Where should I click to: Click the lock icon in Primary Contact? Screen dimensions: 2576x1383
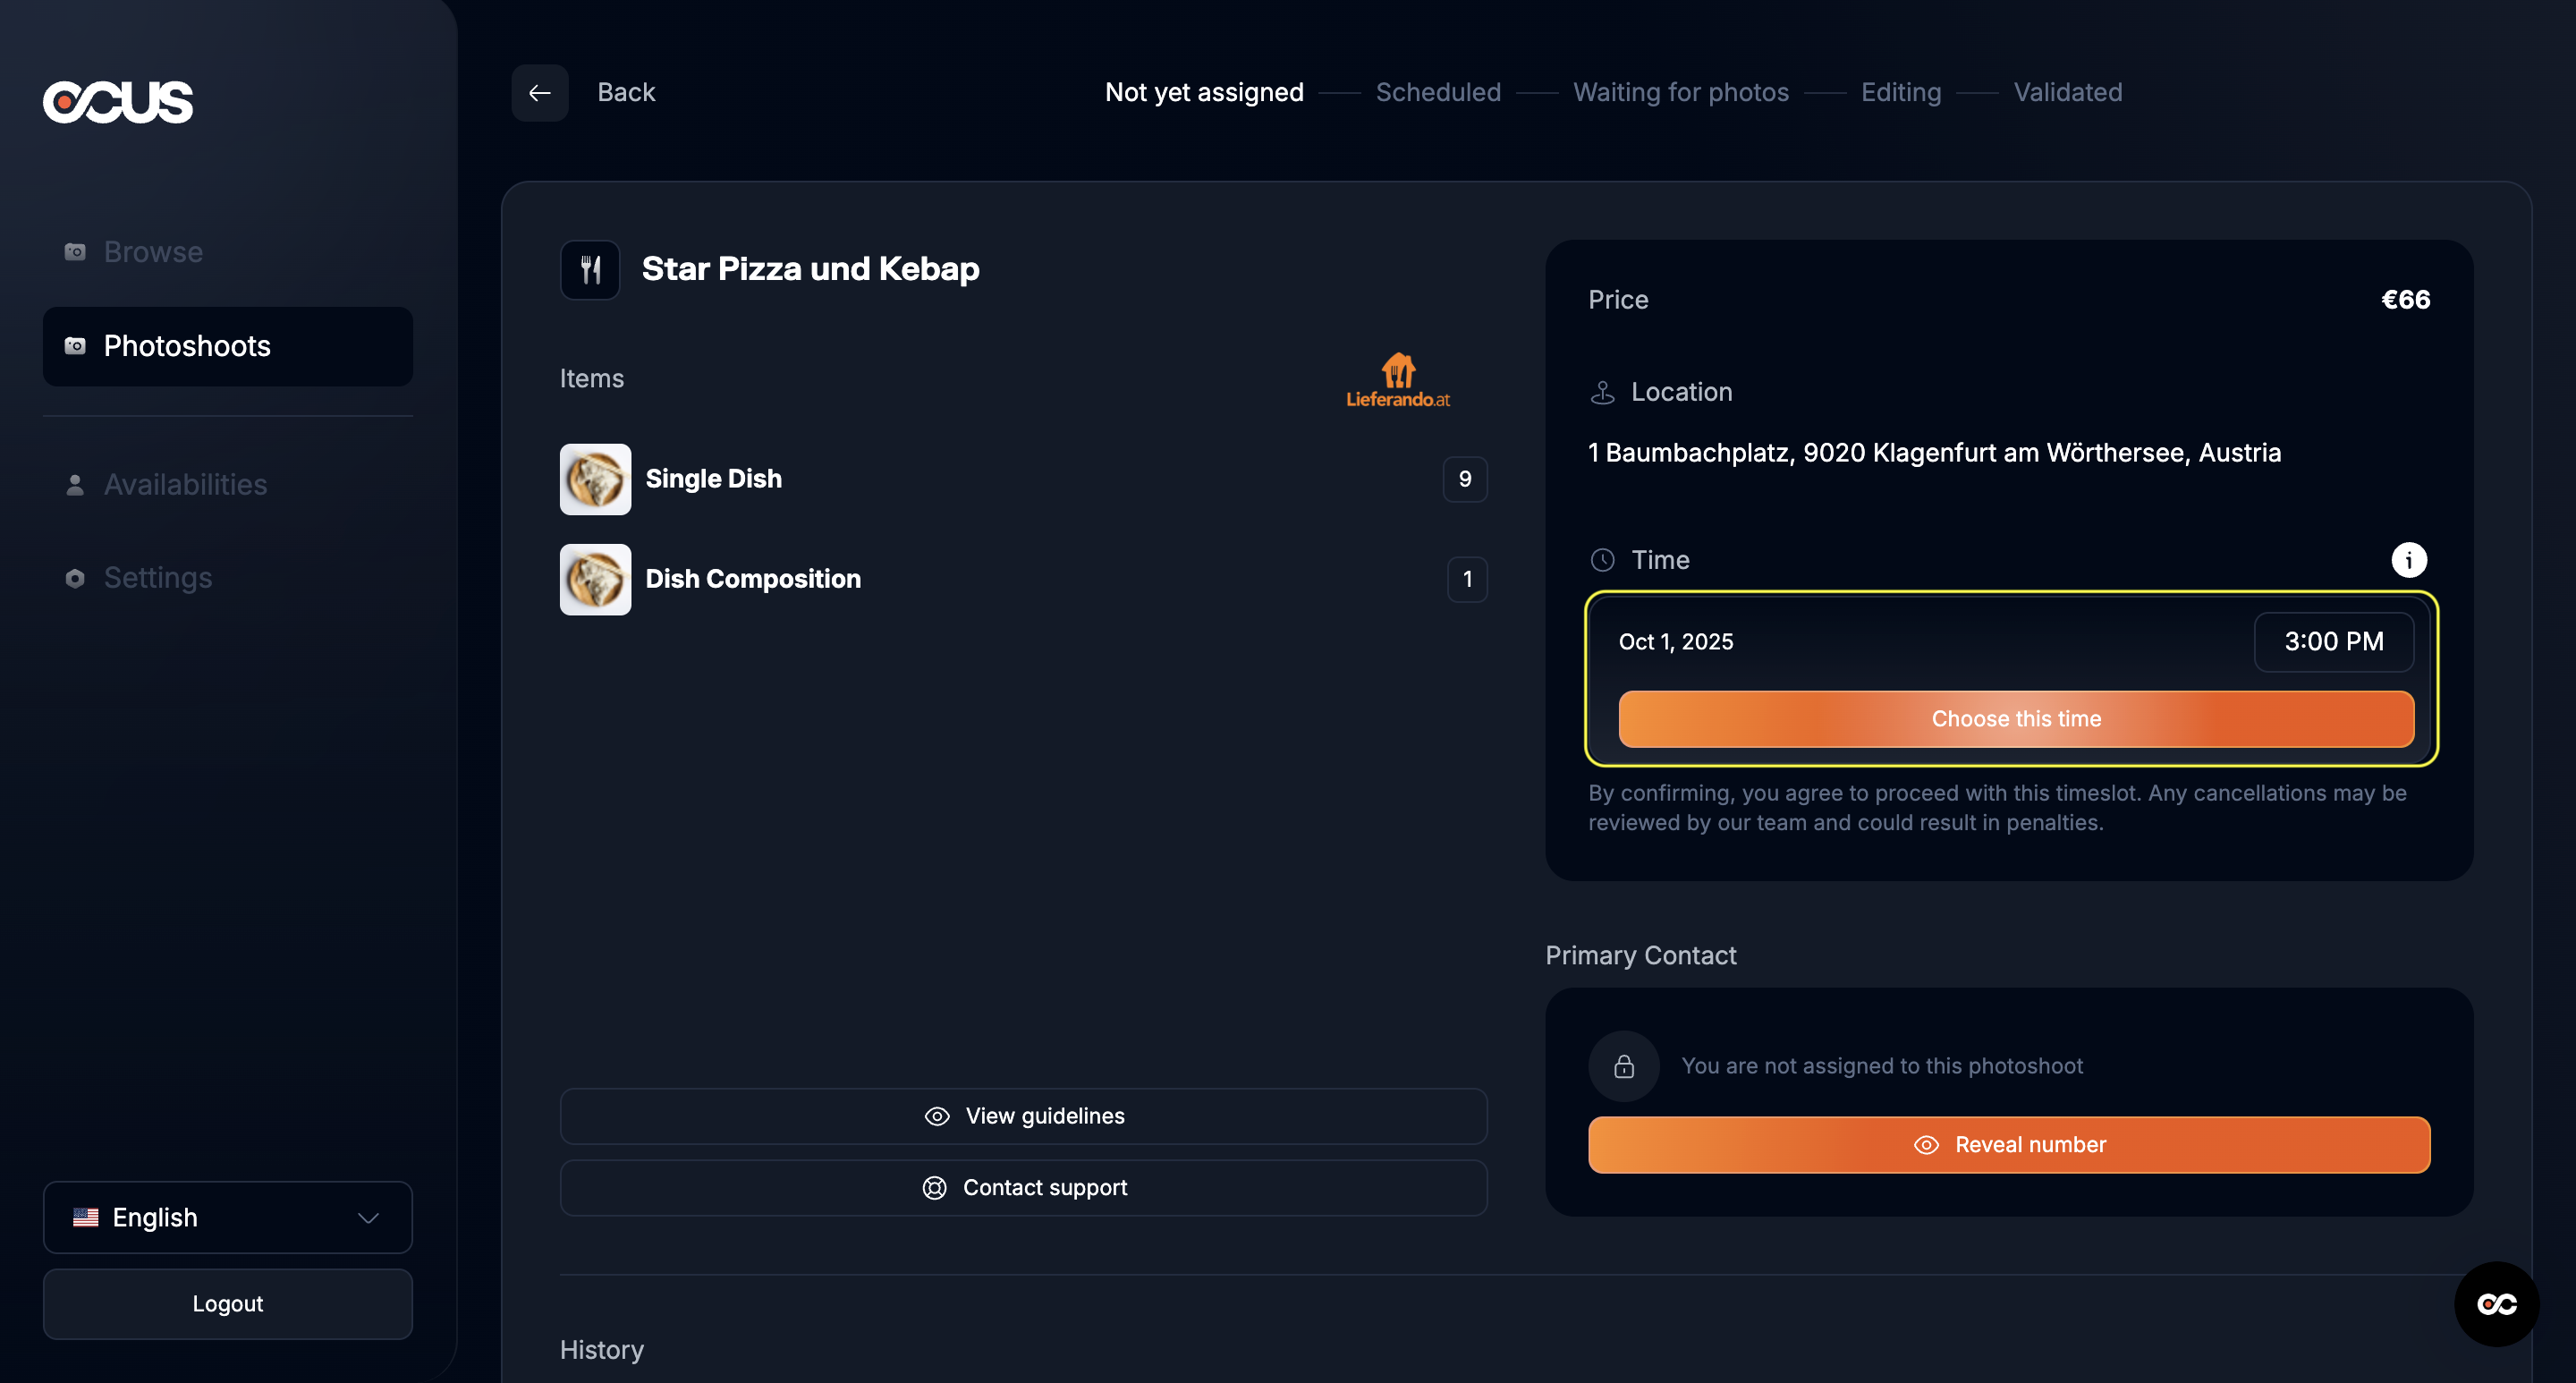[x=1623, y=1066]
